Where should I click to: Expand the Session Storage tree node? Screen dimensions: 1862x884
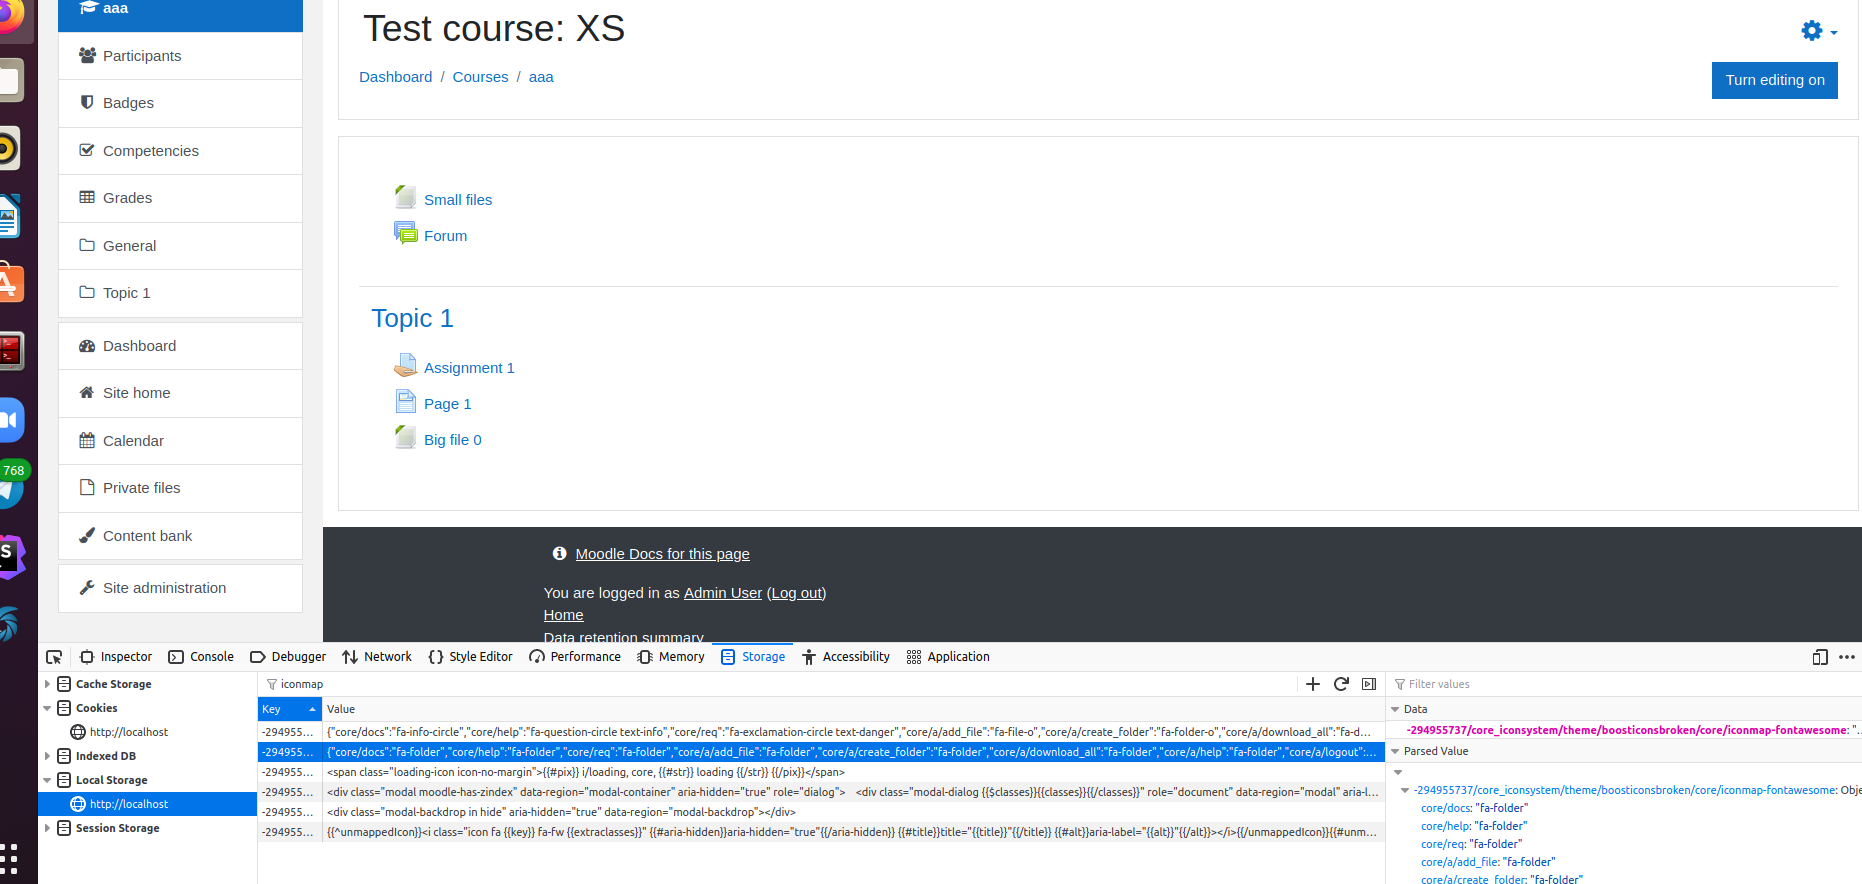coord(47,828)
